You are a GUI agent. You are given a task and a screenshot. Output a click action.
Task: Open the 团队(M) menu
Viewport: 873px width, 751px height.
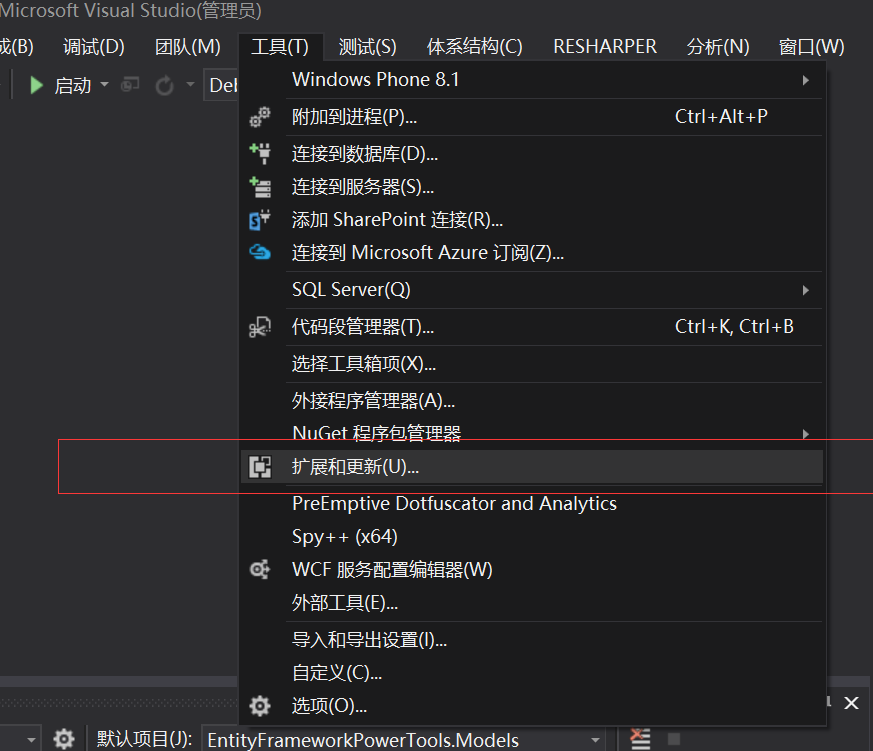pyautogui.click(x=188, y=47)
